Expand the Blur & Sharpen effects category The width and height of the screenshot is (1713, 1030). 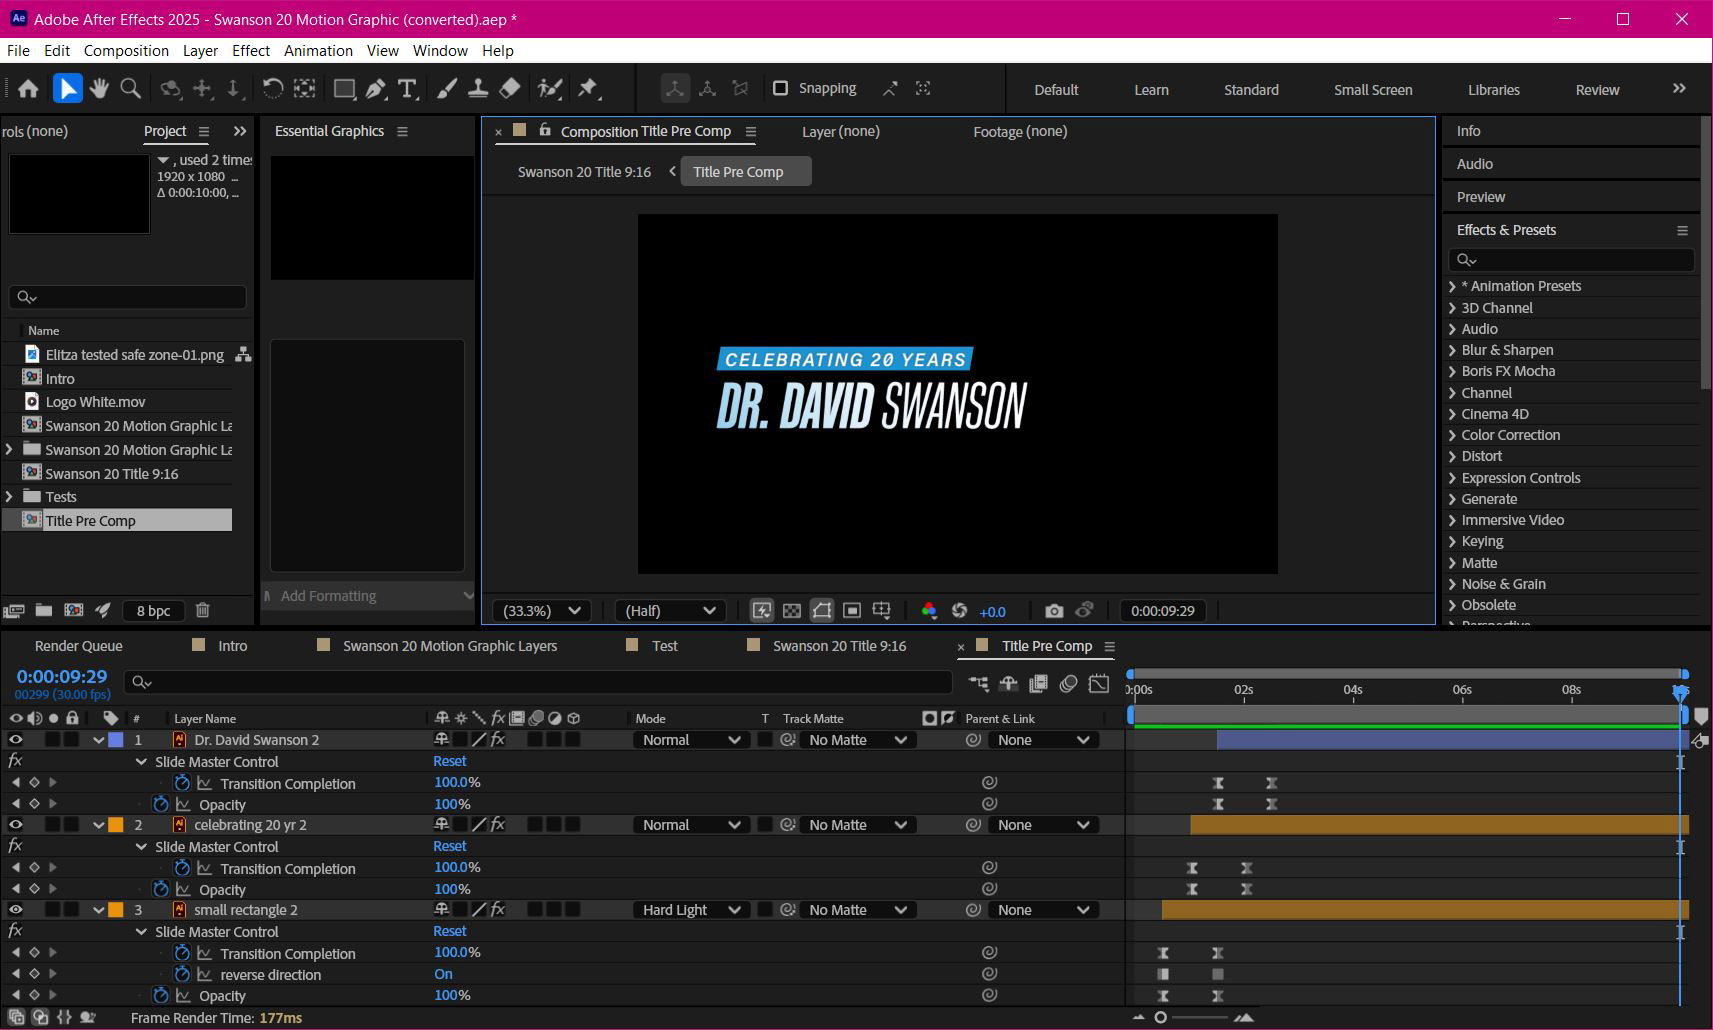click(x=1452, y=350)
